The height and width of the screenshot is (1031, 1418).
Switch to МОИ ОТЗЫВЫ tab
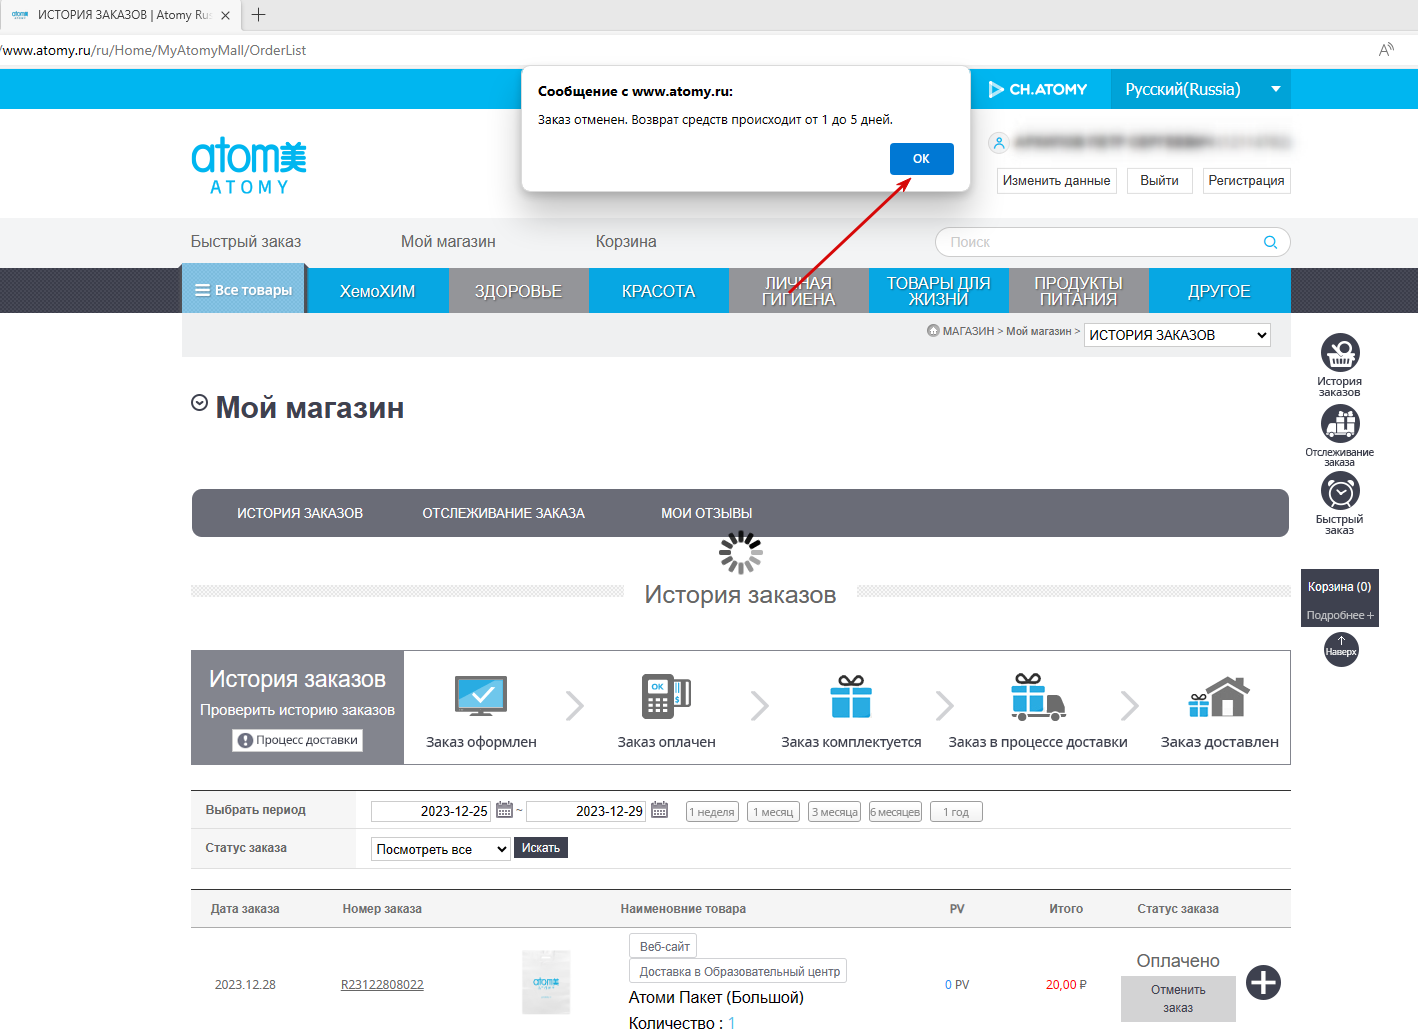pyautogui.click(x=707, y=513)
